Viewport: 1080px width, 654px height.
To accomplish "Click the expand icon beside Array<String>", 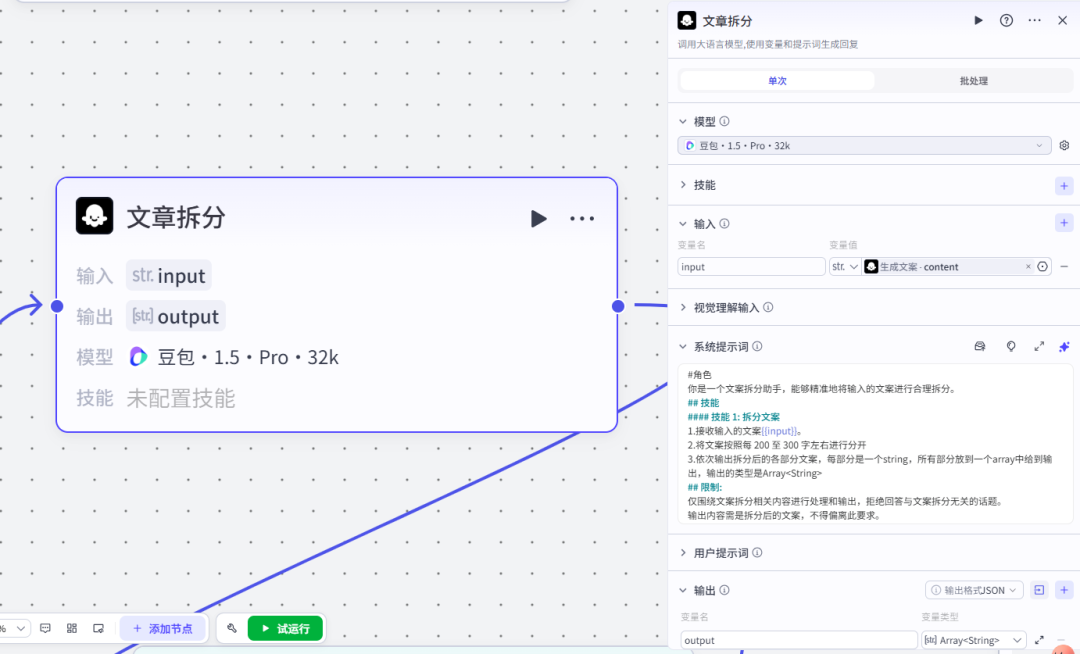I will 1039,640.
